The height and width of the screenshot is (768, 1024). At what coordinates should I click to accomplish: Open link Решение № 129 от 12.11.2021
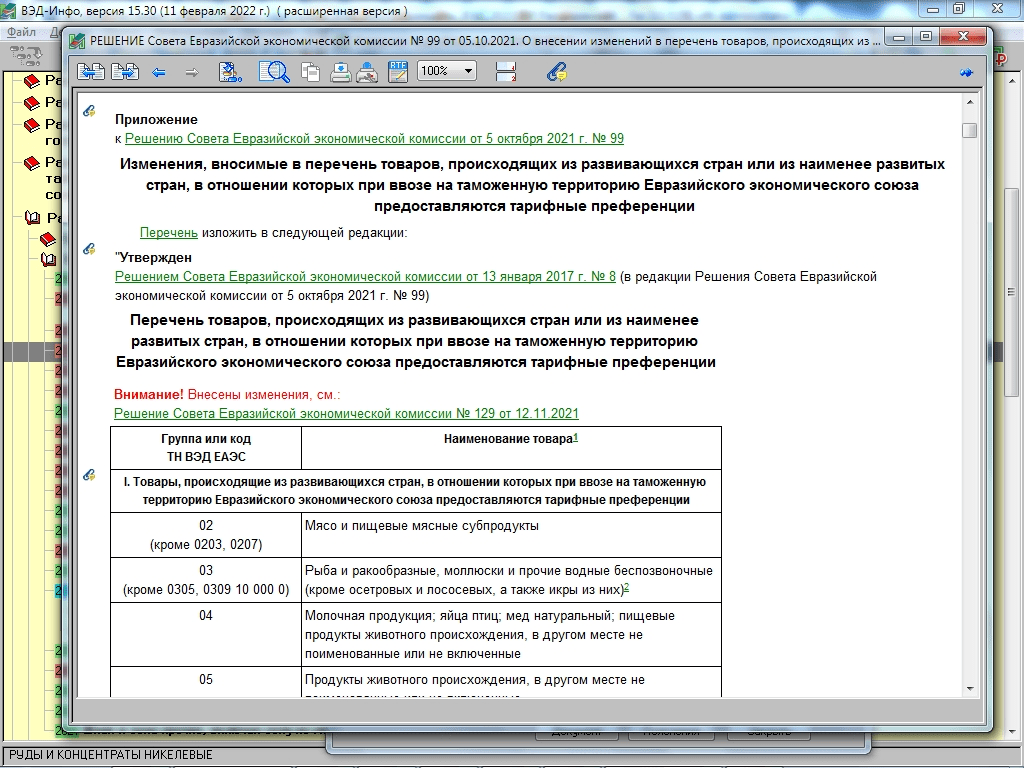(x=346, y=413)
